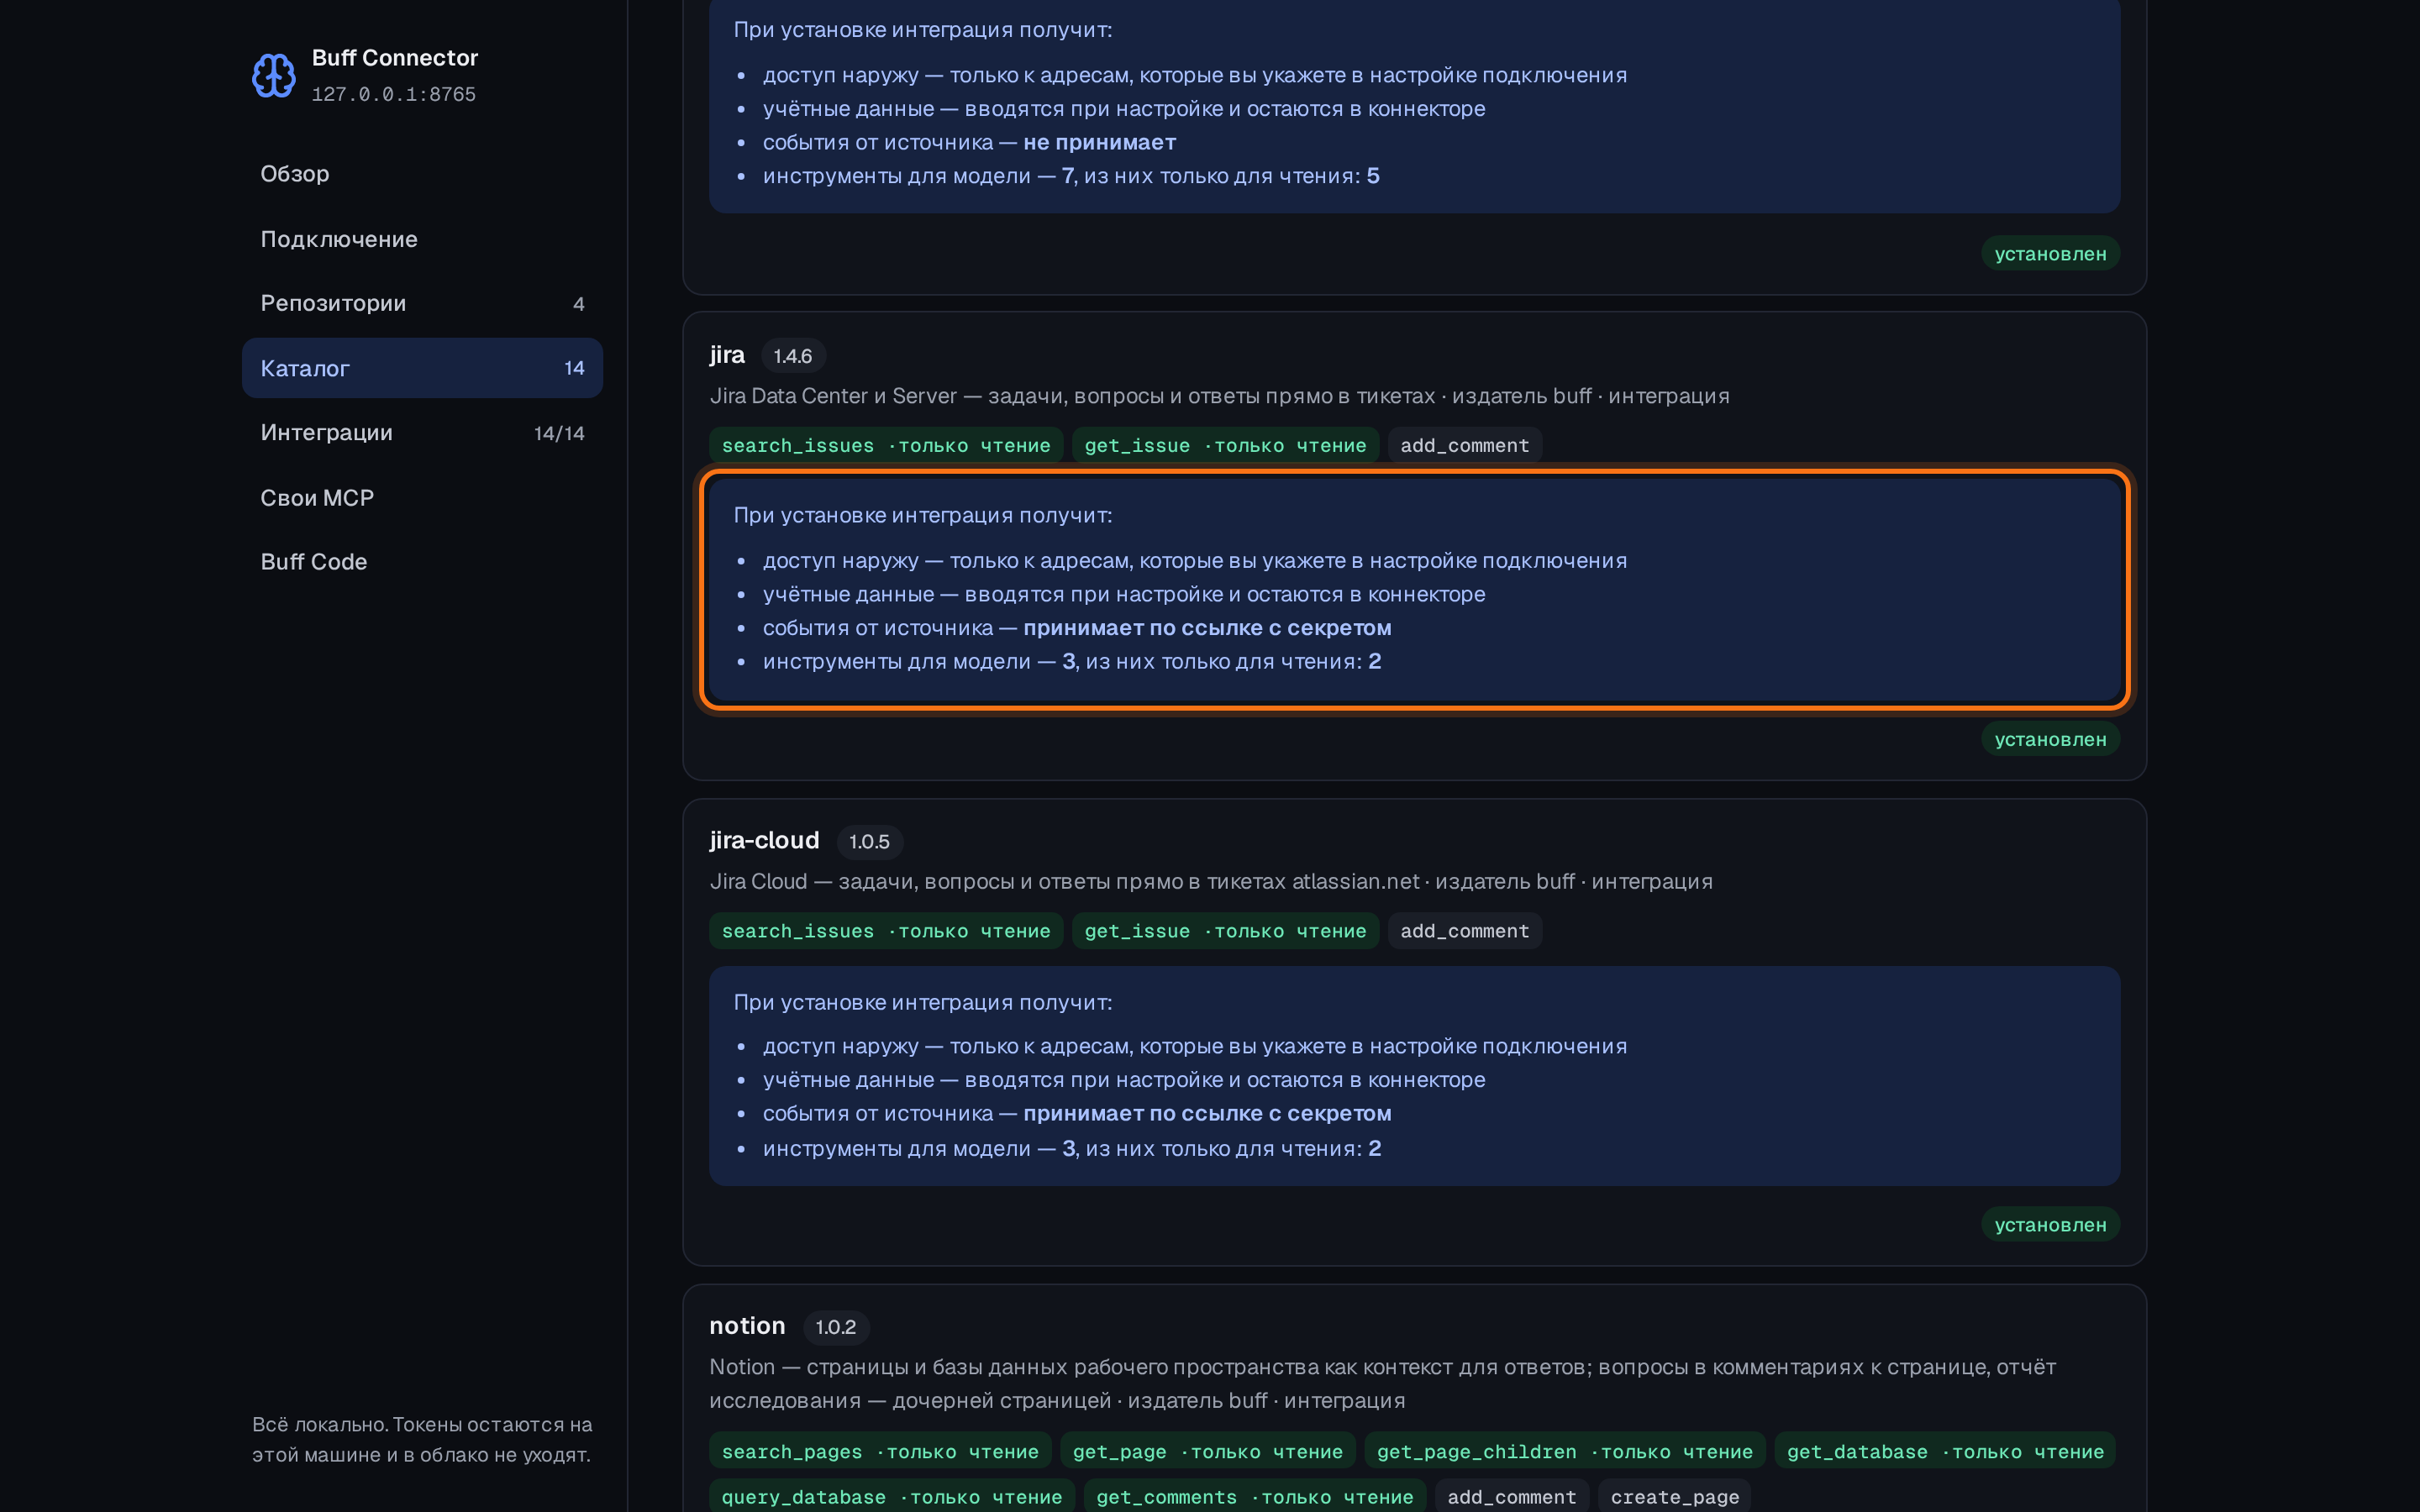Click the notion integration title
2420x1512 pixels.
tap(747, 1326)
